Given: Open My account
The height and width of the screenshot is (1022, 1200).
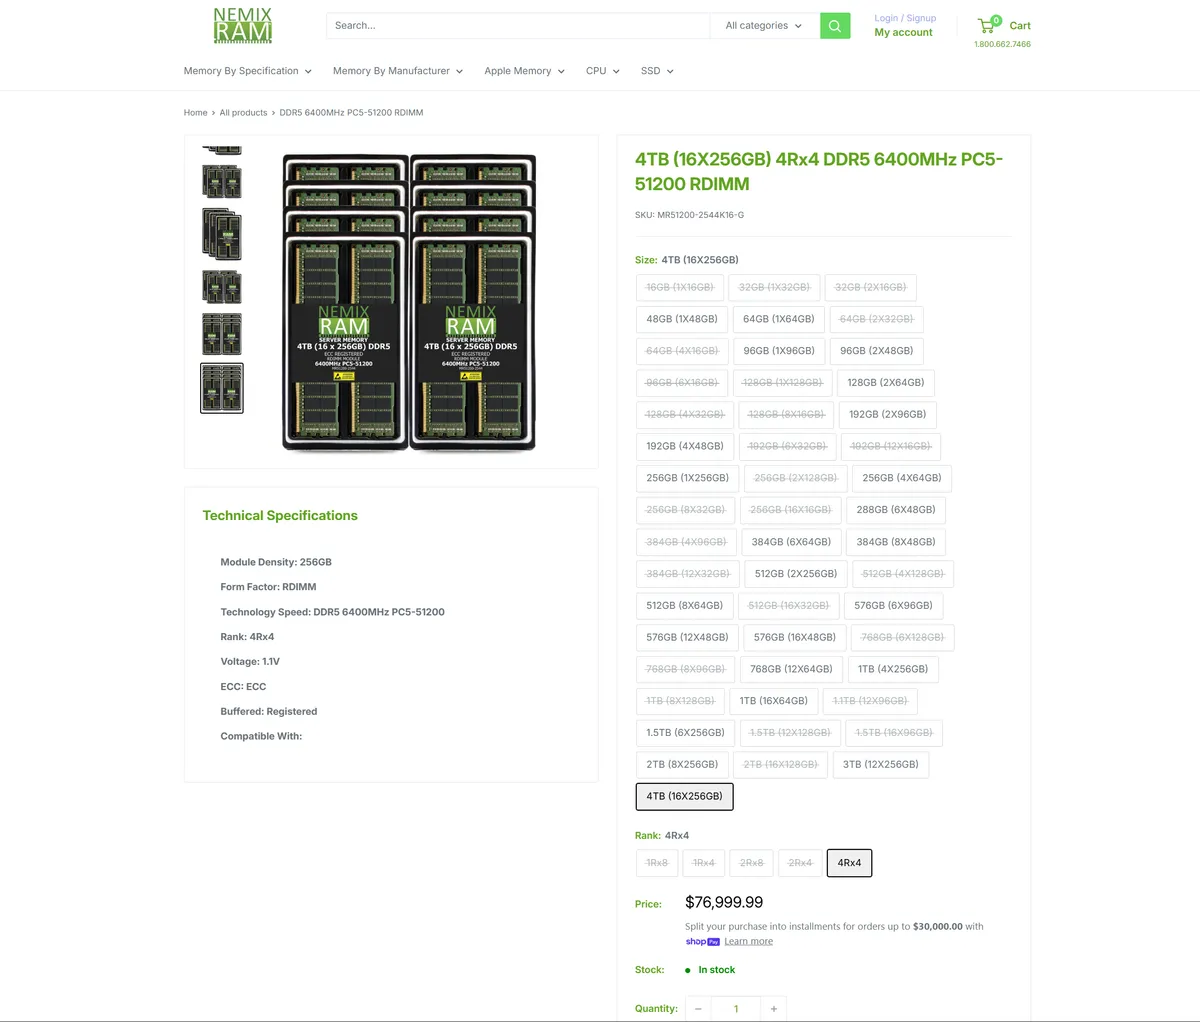Looking at the screenshot, I should (x=903, y=32).
